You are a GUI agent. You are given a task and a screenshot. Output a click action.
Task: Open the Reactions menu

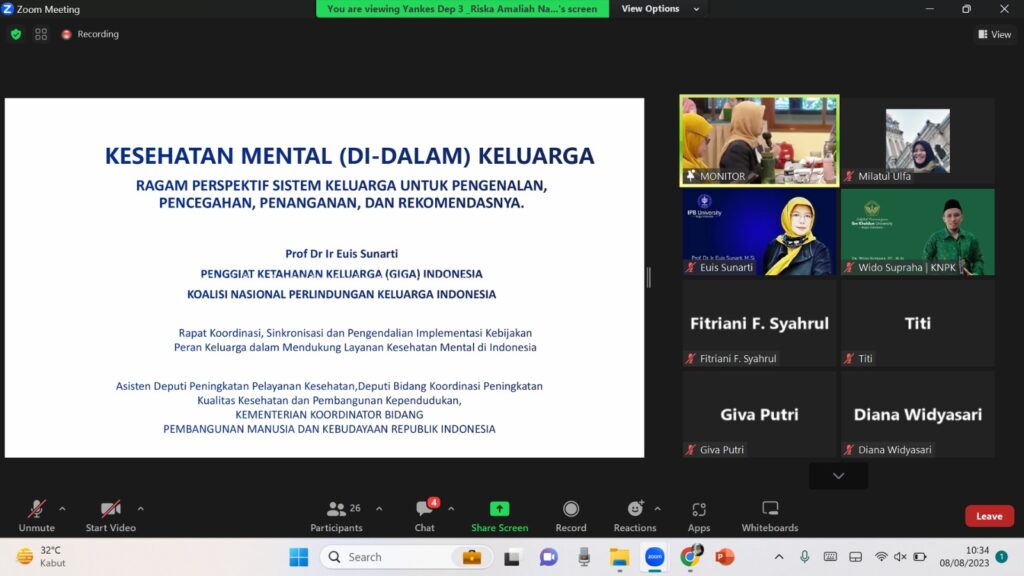click(x=635, y=515)
